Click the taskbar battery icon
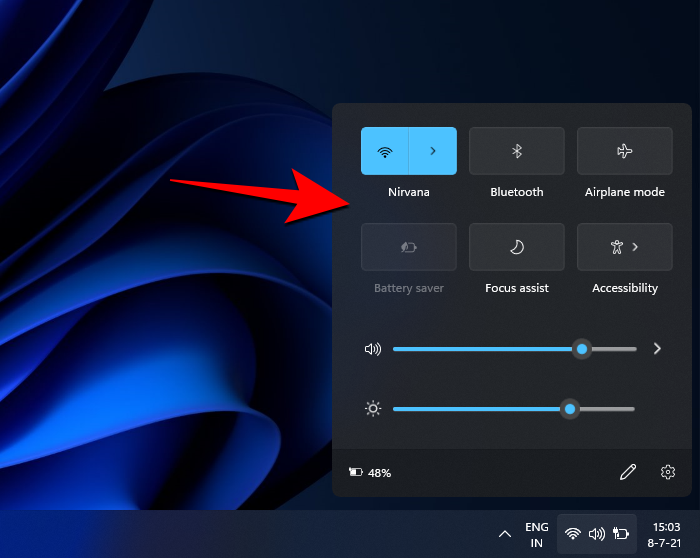The height and width of the screenshot is (558, 700). pyautogui.click(x=621, y=534)
